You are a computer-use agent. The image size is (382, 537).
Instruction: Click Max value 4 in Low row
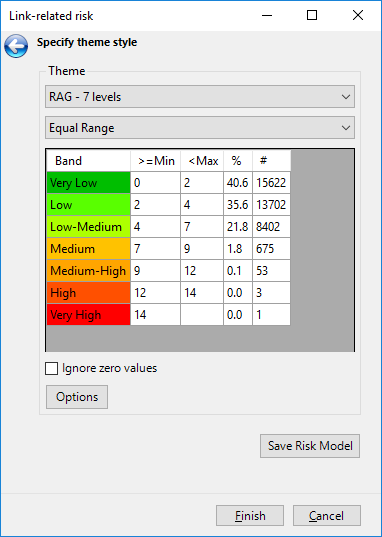pos(202,205)
